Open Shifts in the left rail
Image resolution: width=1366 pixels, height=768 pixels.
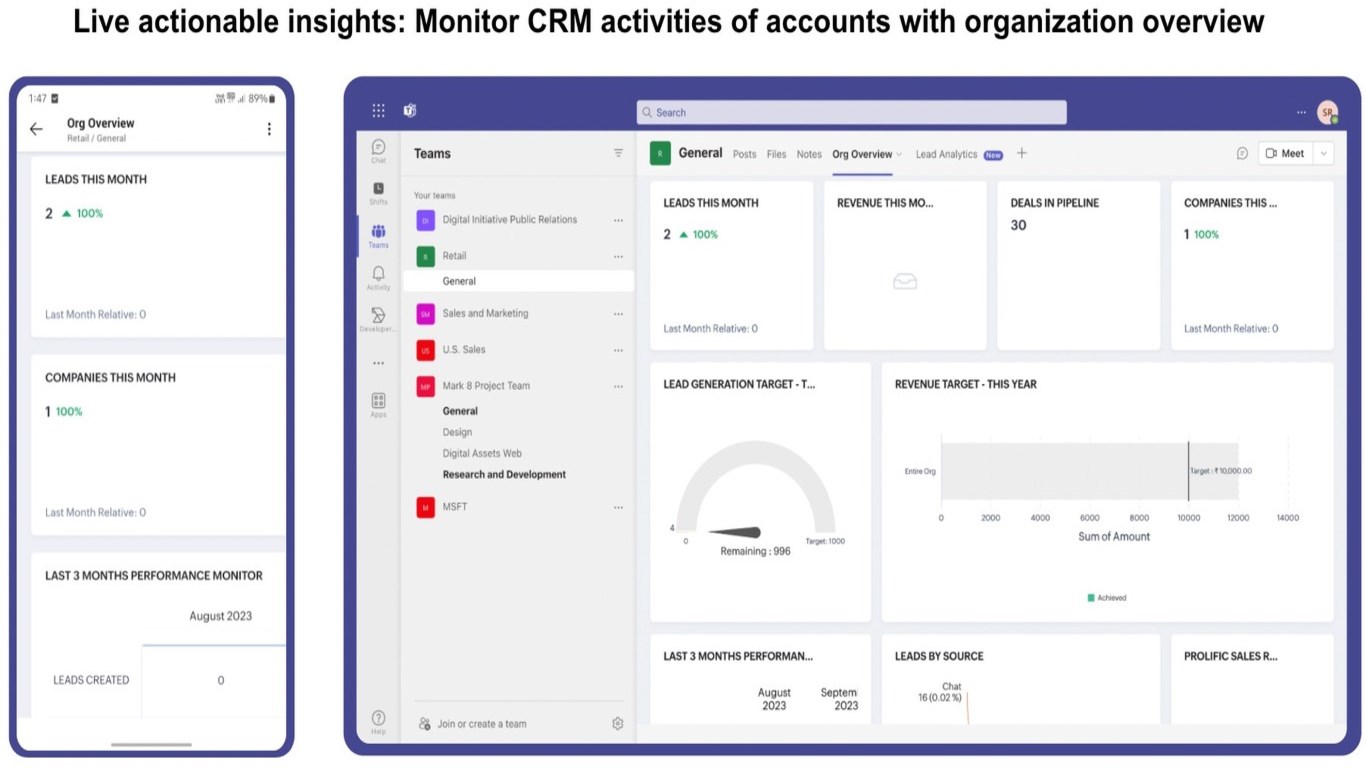[378, 193]
